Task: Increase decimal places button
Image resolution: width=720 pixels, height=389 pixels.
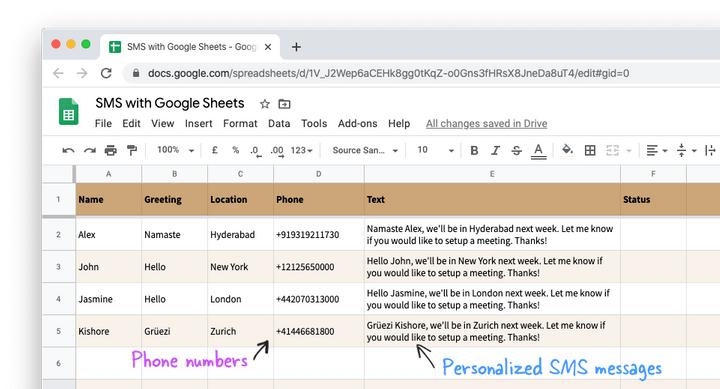Action: [x=277, y=151]
